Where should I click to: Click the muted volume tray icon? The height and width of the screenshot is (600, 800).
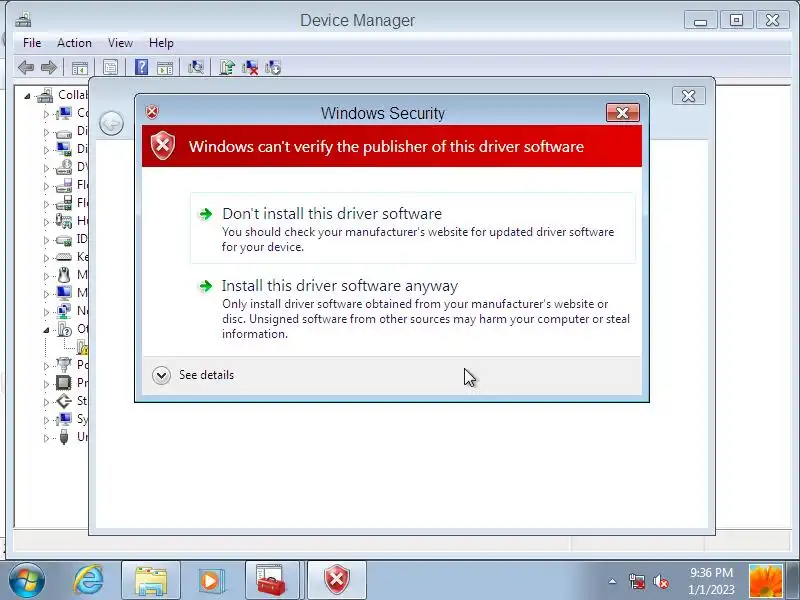(x=661, y=581)
